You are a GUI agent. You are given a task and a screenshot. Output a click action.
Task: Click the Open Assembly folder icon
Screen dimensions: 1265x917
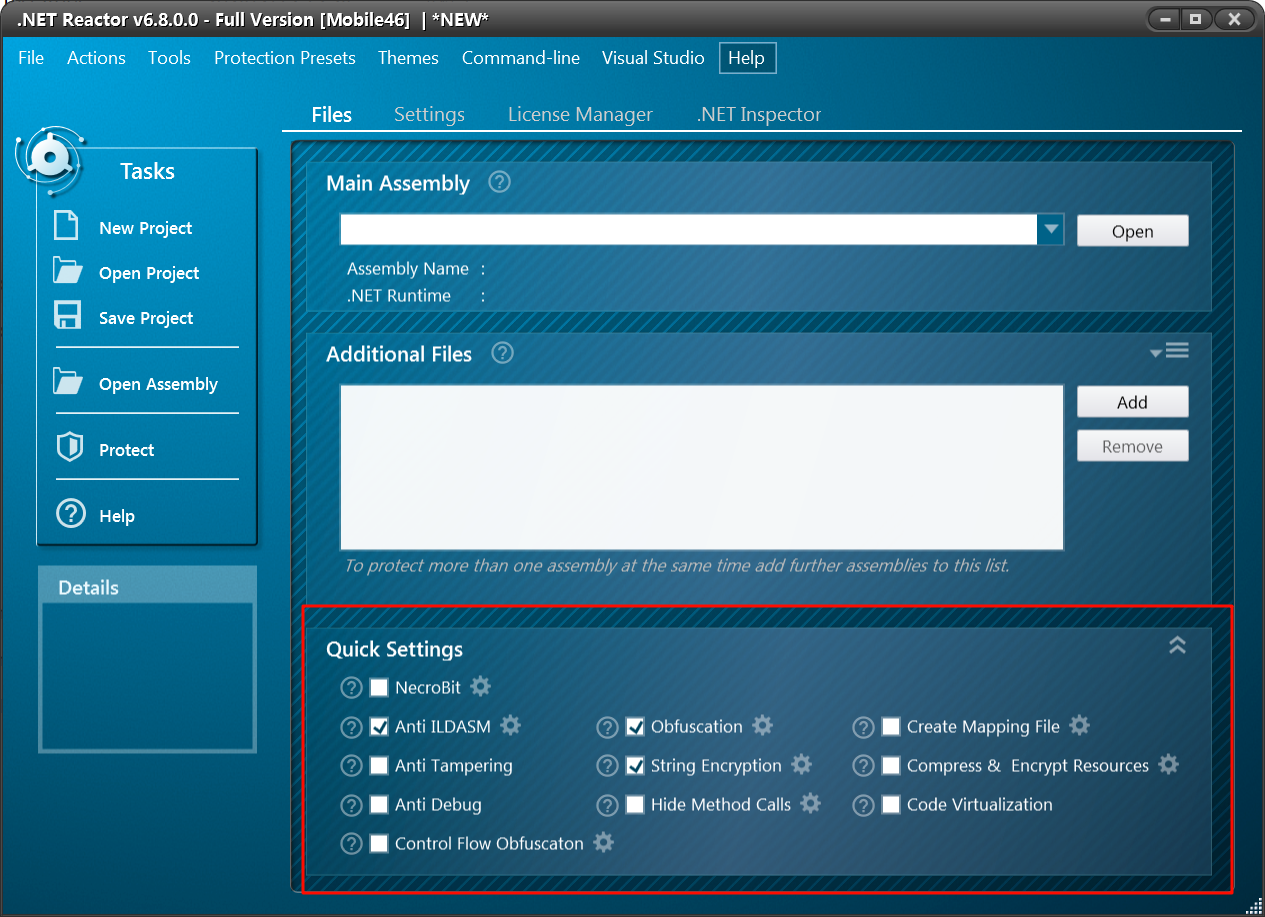(68, 382)
